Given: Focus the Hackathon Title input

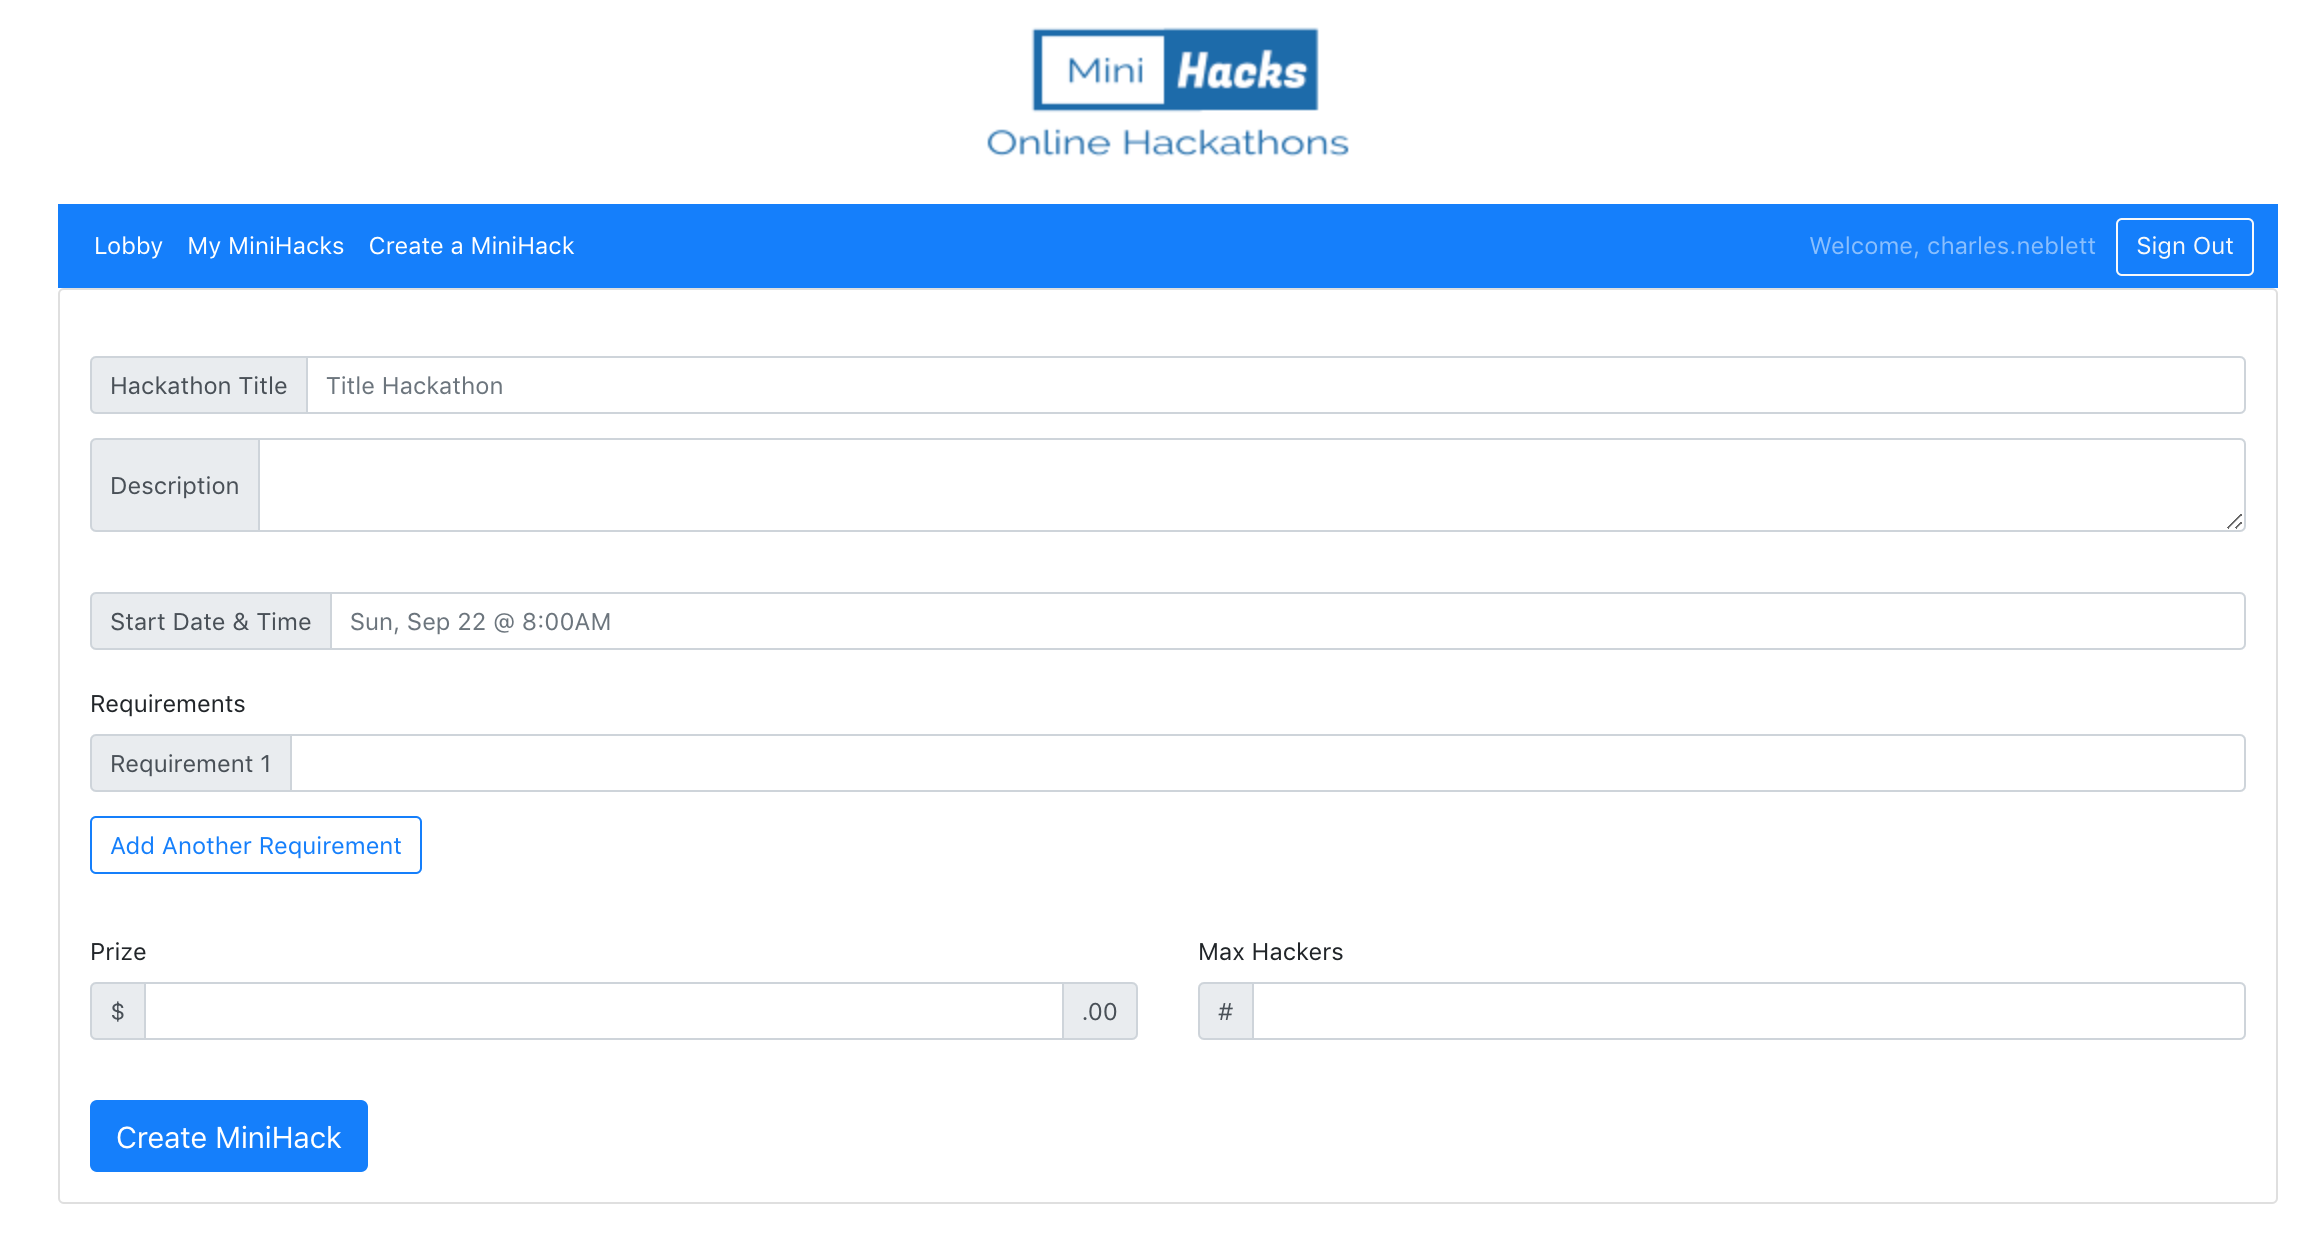Looking at the screenshot, I should [x=1275, y=385].
